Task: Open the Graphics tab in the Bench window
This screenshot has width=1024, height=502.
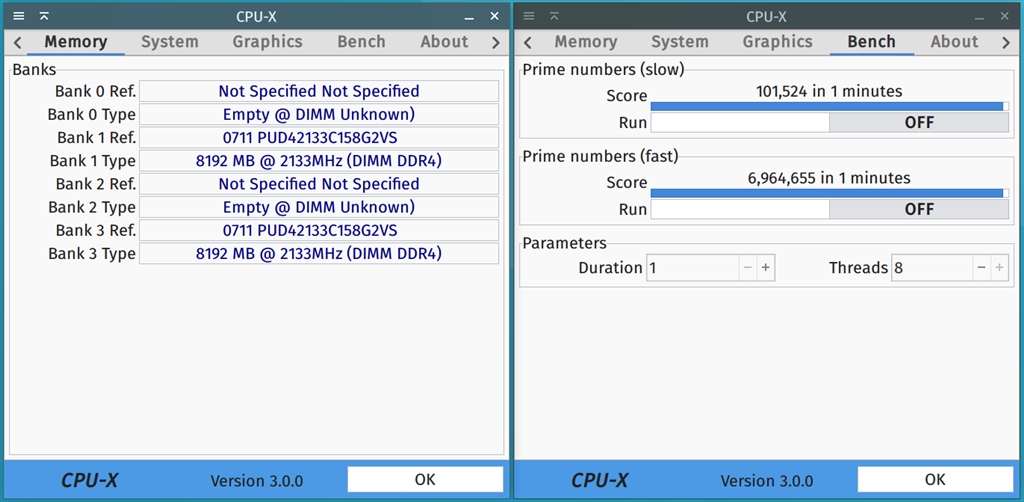Action: click(x=777, y=42)
